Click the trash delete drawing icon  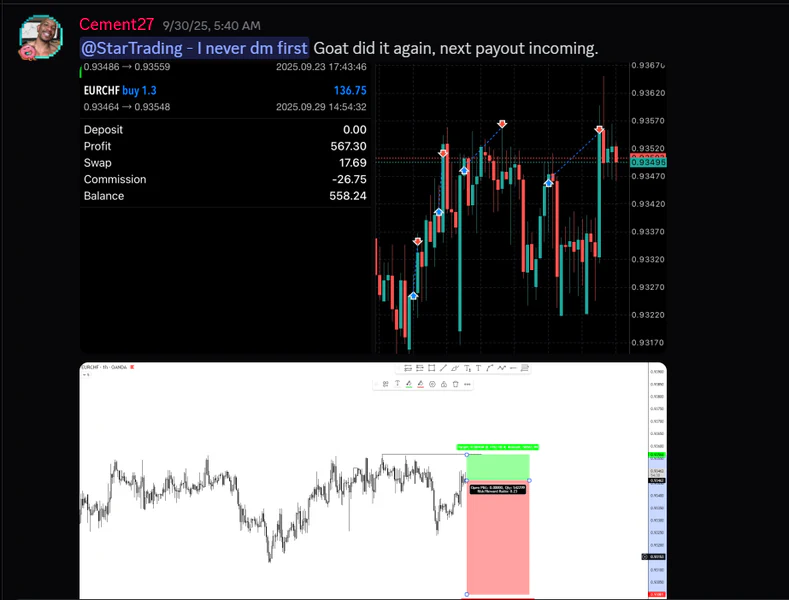455,384
